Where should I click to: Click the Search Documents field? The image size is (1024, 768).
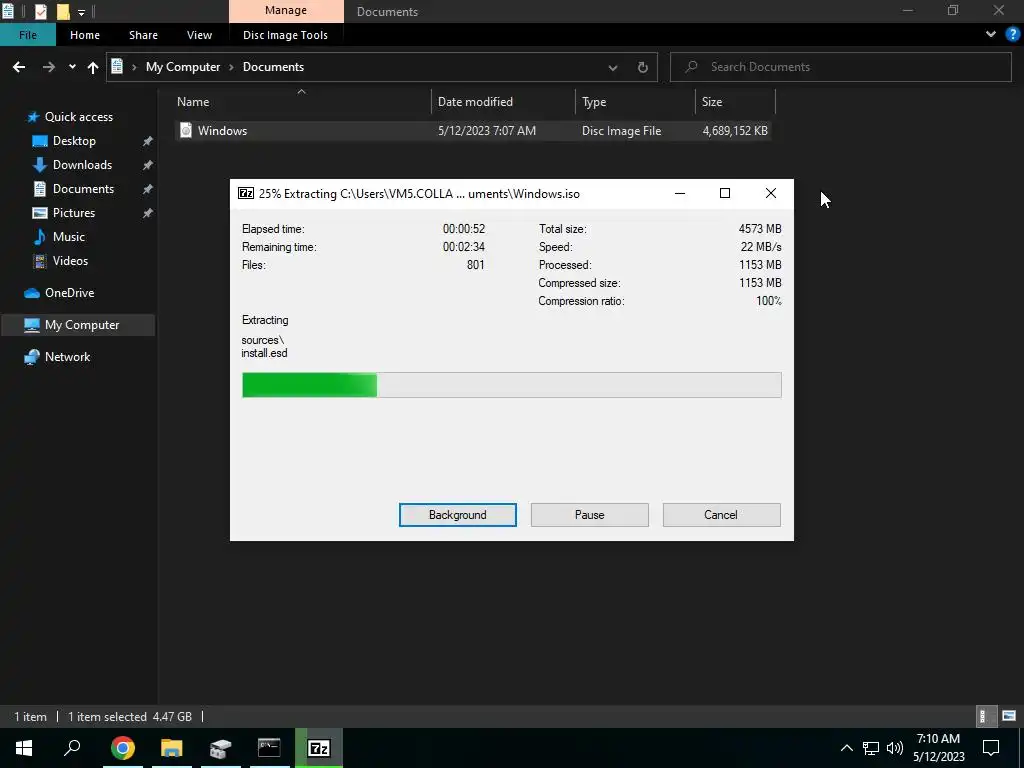(x=840, y=67)
